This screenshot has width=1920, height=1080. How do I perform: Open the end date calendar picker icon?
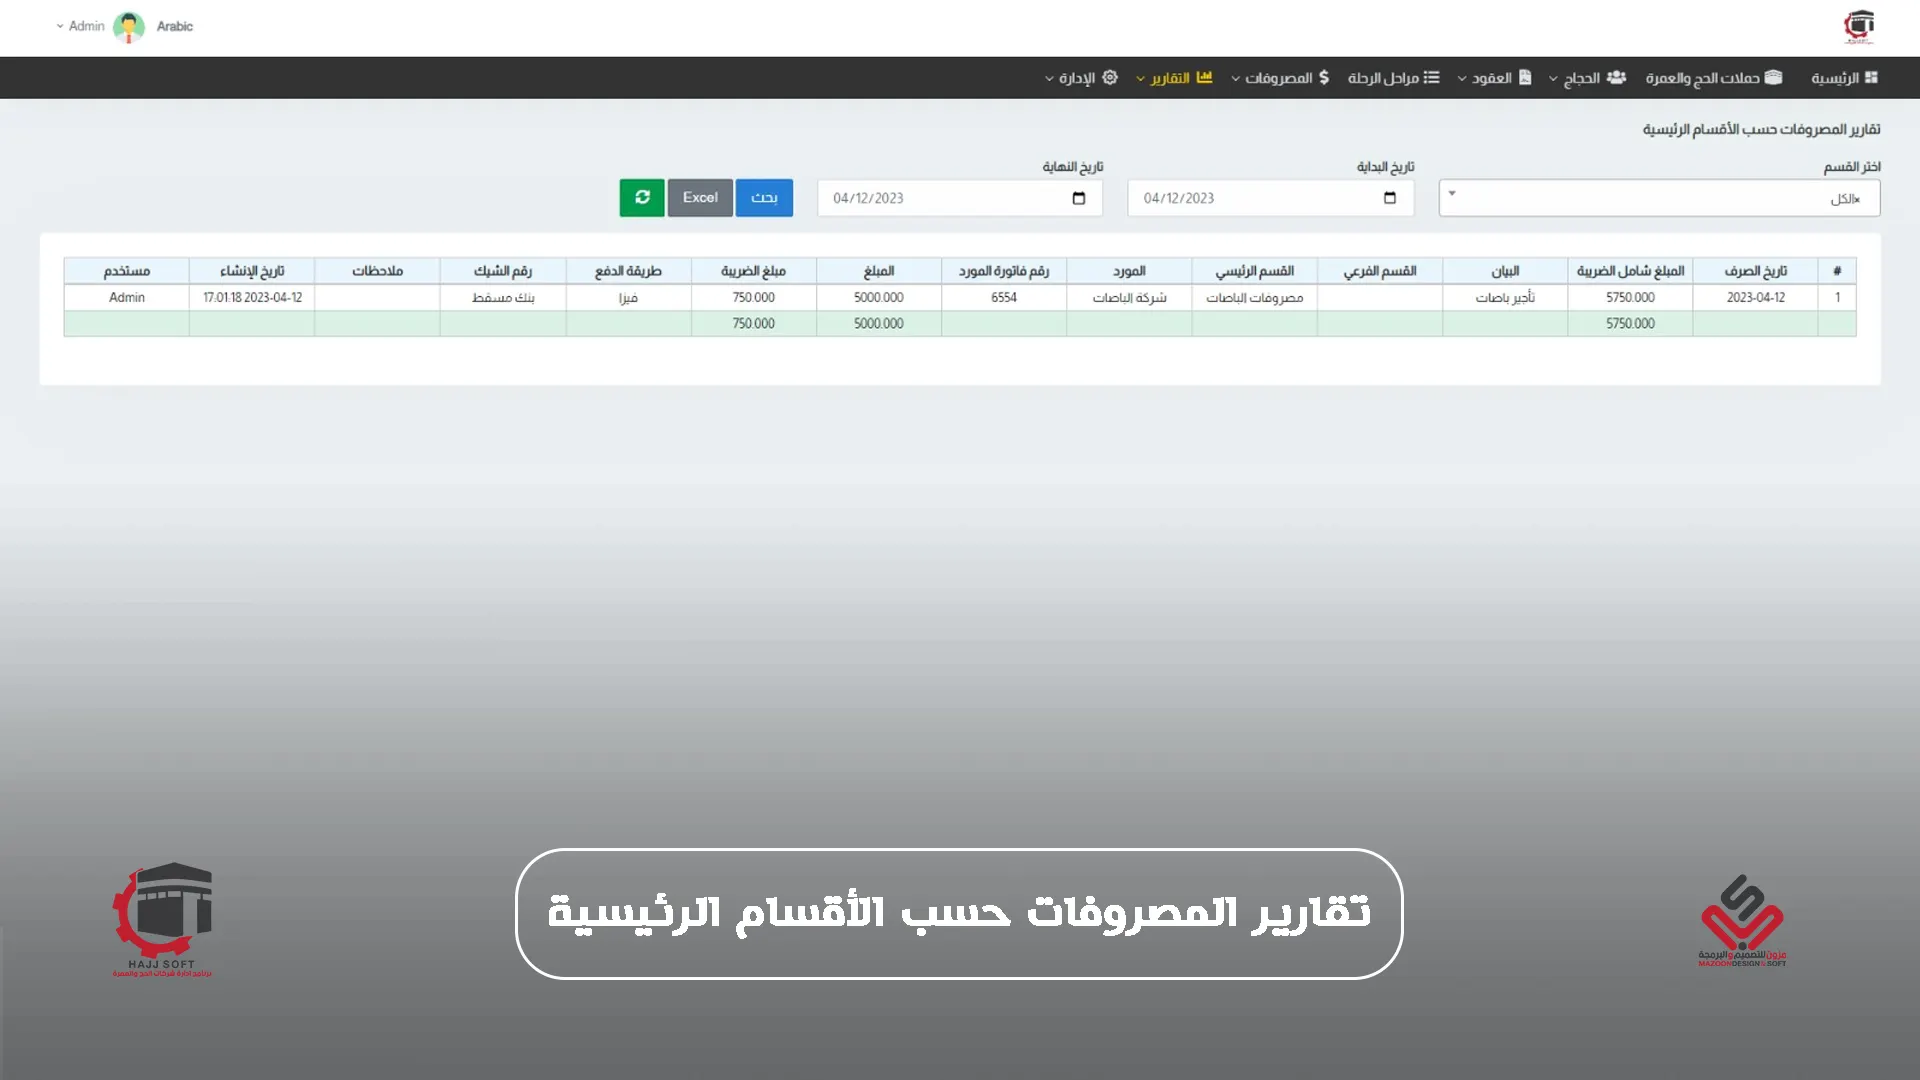[x=1078, y=198]
